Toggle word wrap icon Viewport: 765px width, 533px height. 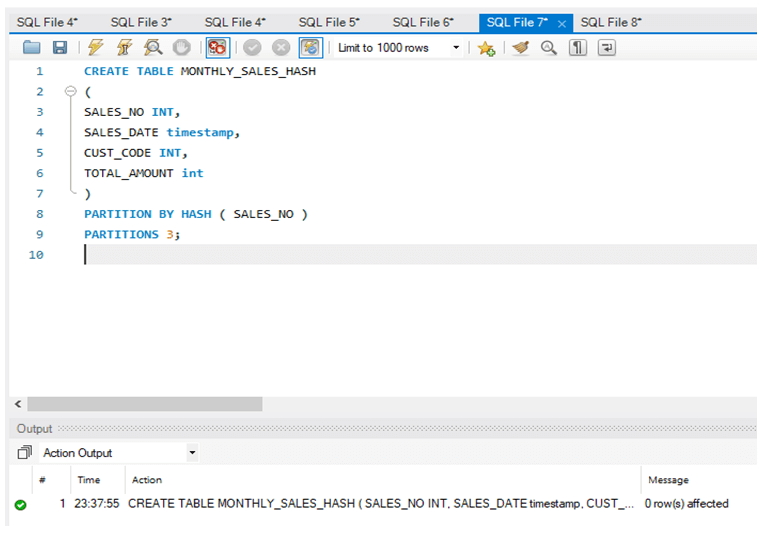click(x=606, y=47)
